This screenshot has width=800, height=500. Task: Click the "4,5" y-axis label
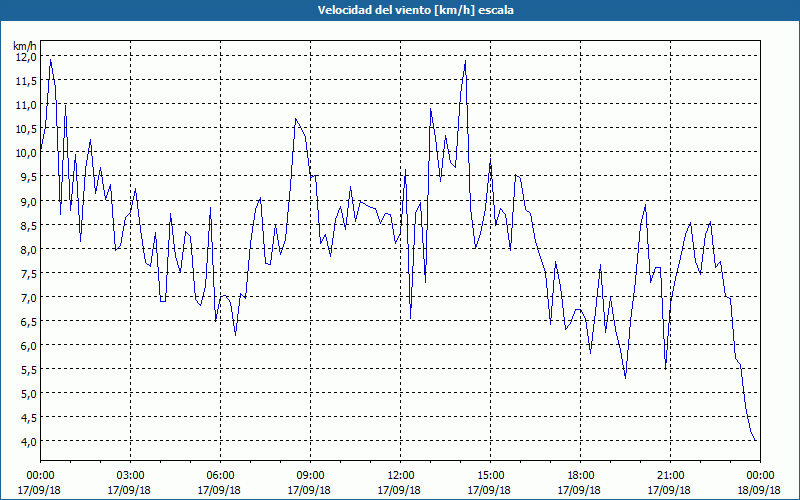click(x=28, y=417)
